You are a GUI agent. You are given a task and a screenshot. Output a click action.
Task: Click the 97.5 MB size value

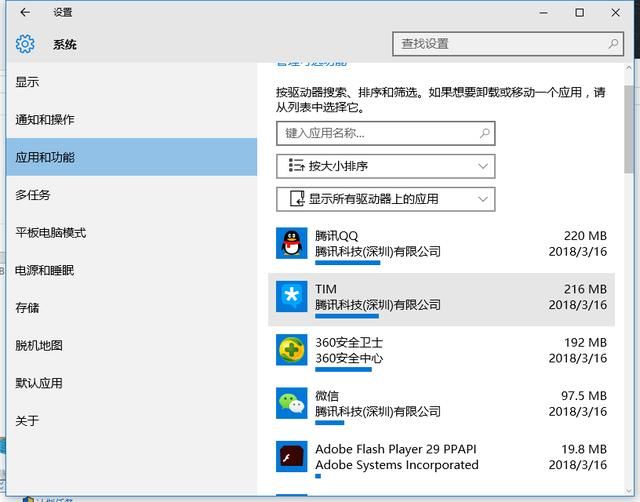click(584, 396)
